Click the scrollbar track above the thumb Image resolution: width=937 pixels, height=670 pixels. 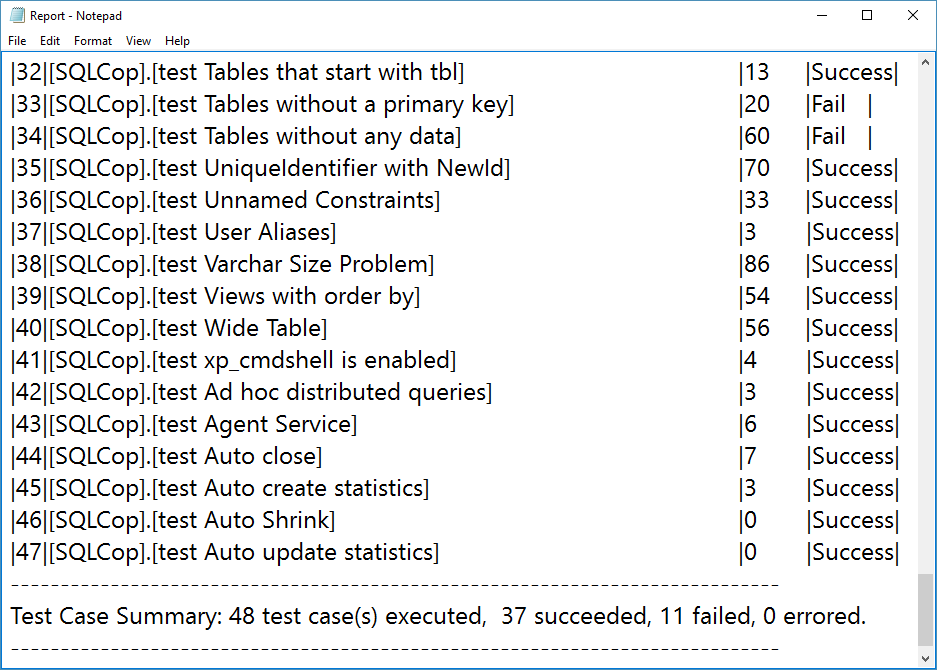tap(925, 322)
